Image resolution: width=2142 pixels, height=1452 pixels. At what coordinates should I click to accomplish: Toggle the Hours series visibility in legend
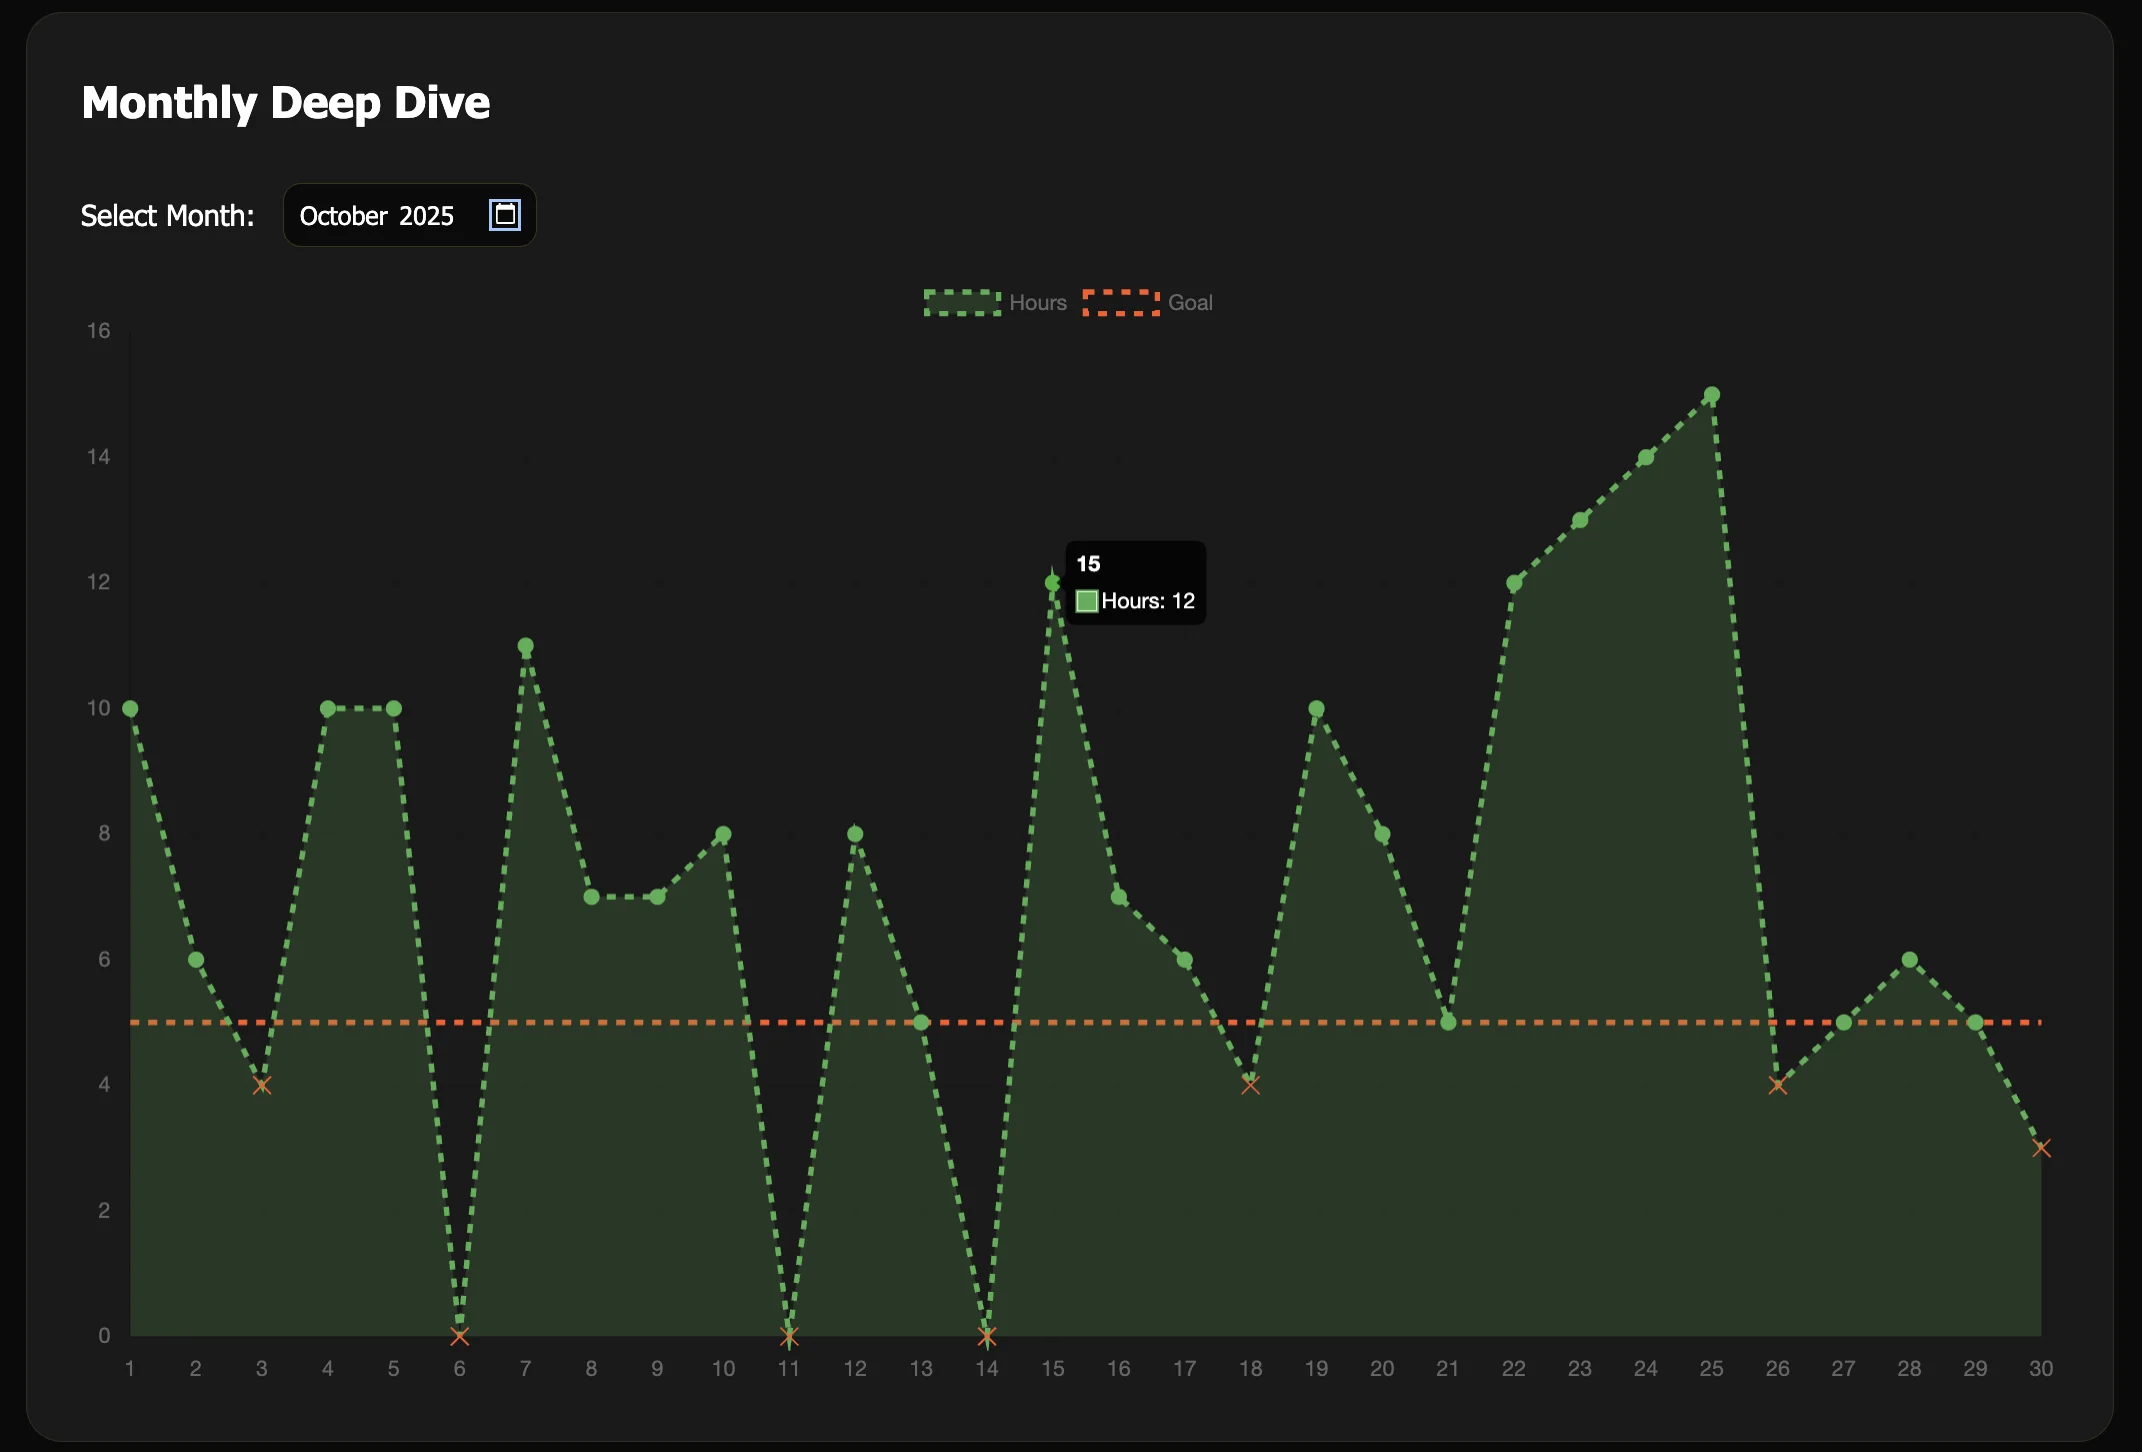[x=1037, y=302]
